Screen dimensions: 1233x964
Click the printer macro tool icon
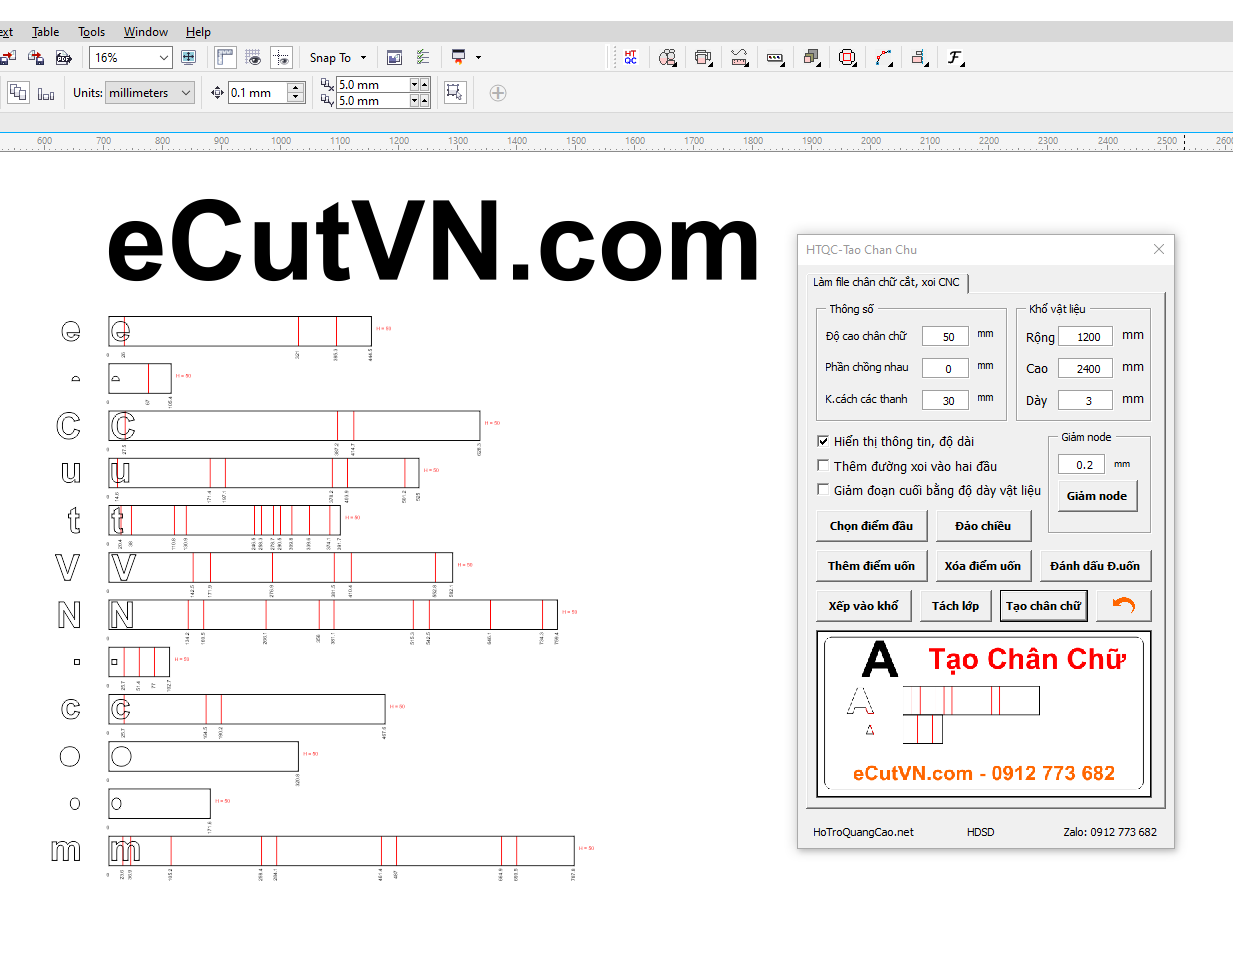coord(703,57)
